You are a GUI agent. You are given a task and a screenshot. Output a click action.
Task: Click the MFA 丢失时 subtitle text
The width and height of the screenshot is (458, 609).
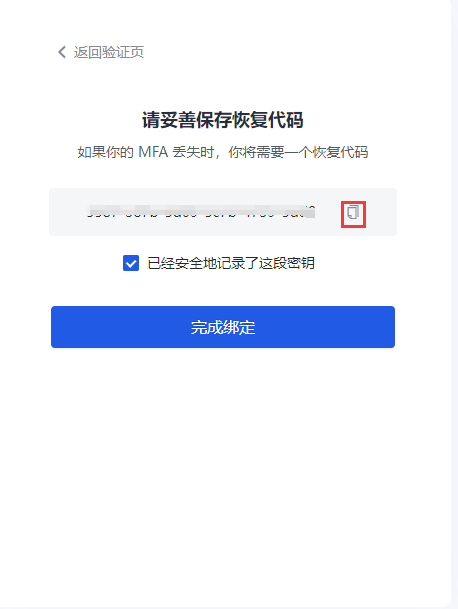(223, 152)
